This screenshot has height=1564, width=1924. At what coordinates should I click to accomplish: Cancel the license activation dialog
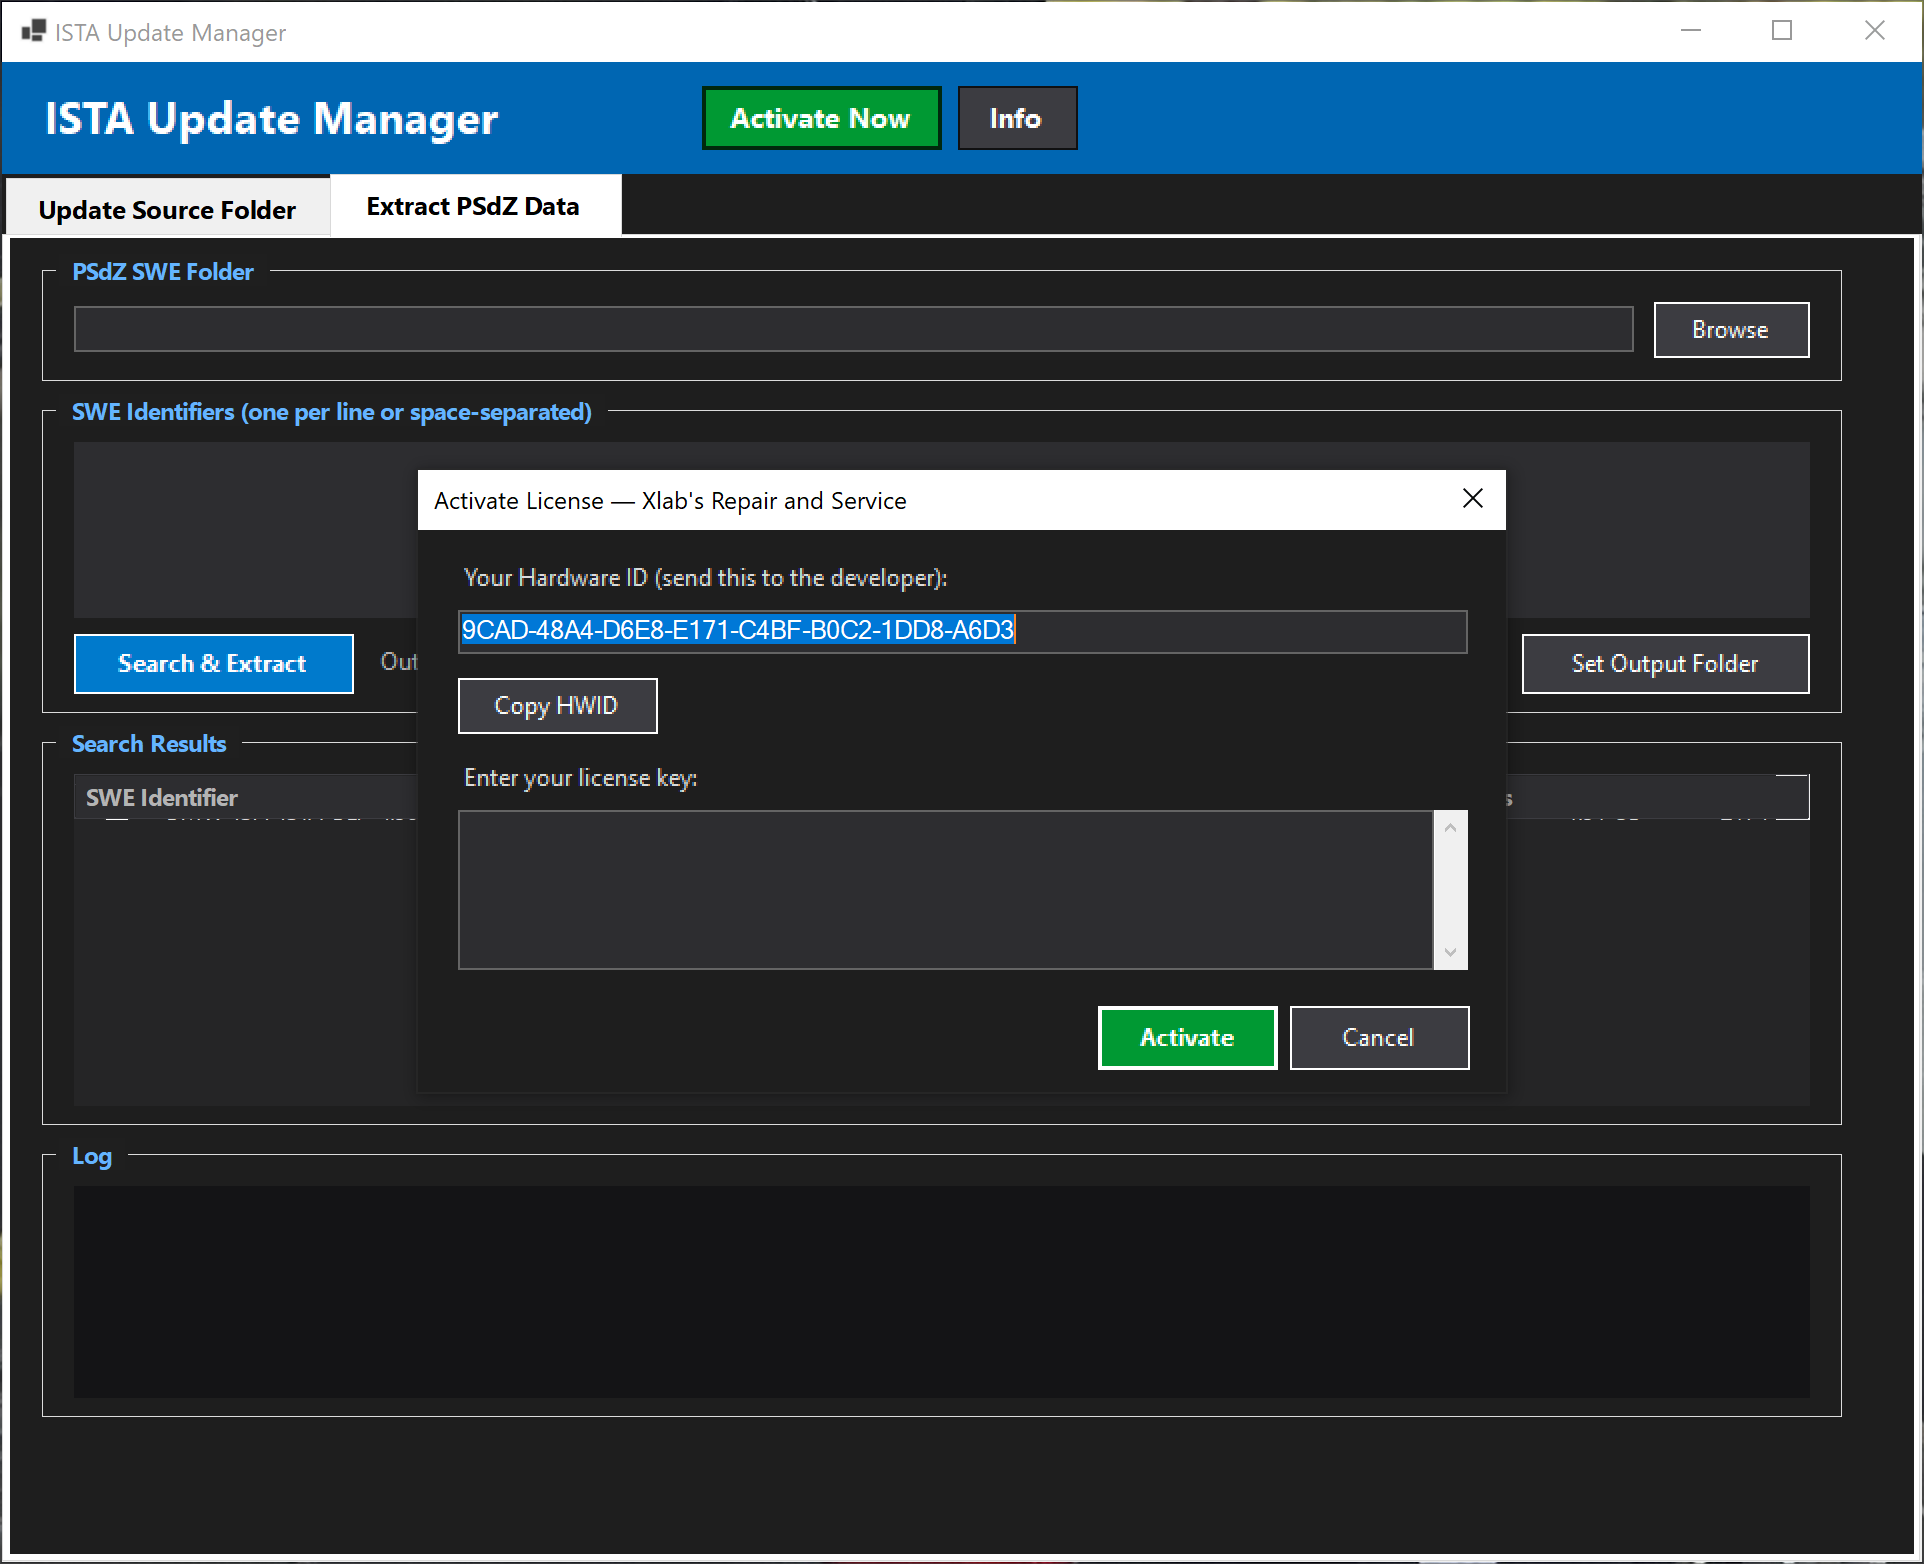[x=1378, y=1037]
